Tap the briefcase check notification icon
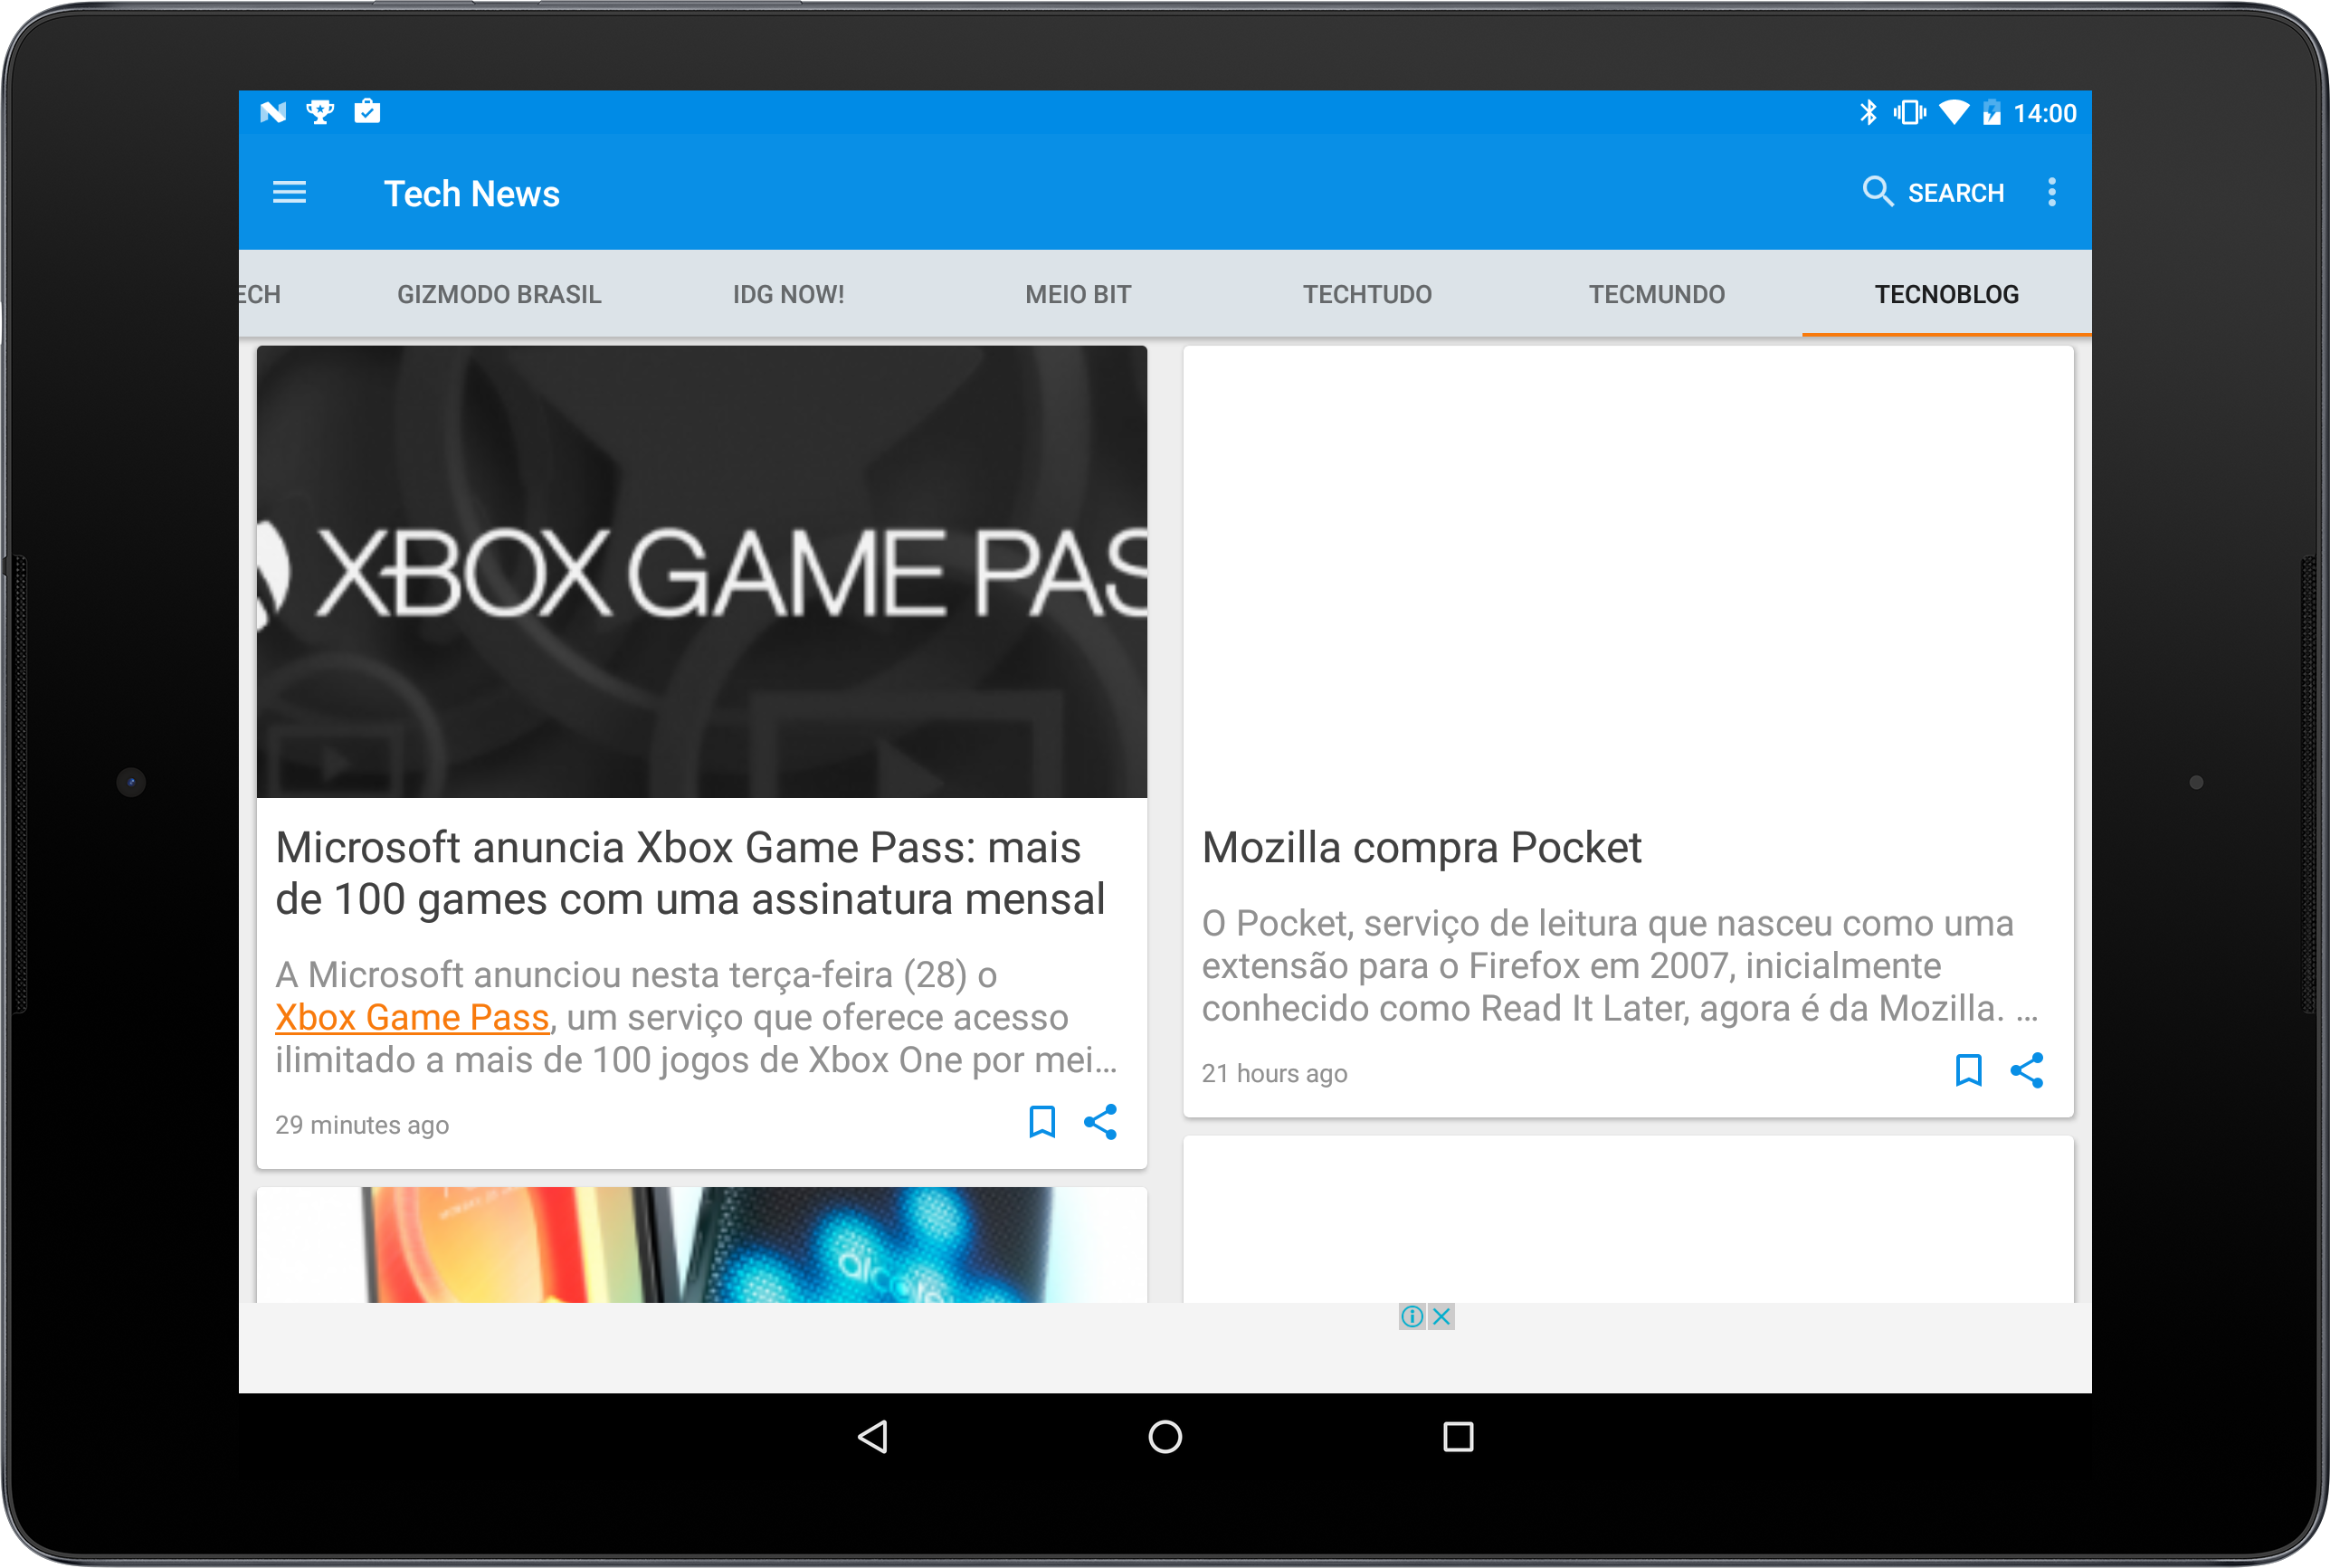Screen dimensions: 2330x1568 tap(367, 111)
